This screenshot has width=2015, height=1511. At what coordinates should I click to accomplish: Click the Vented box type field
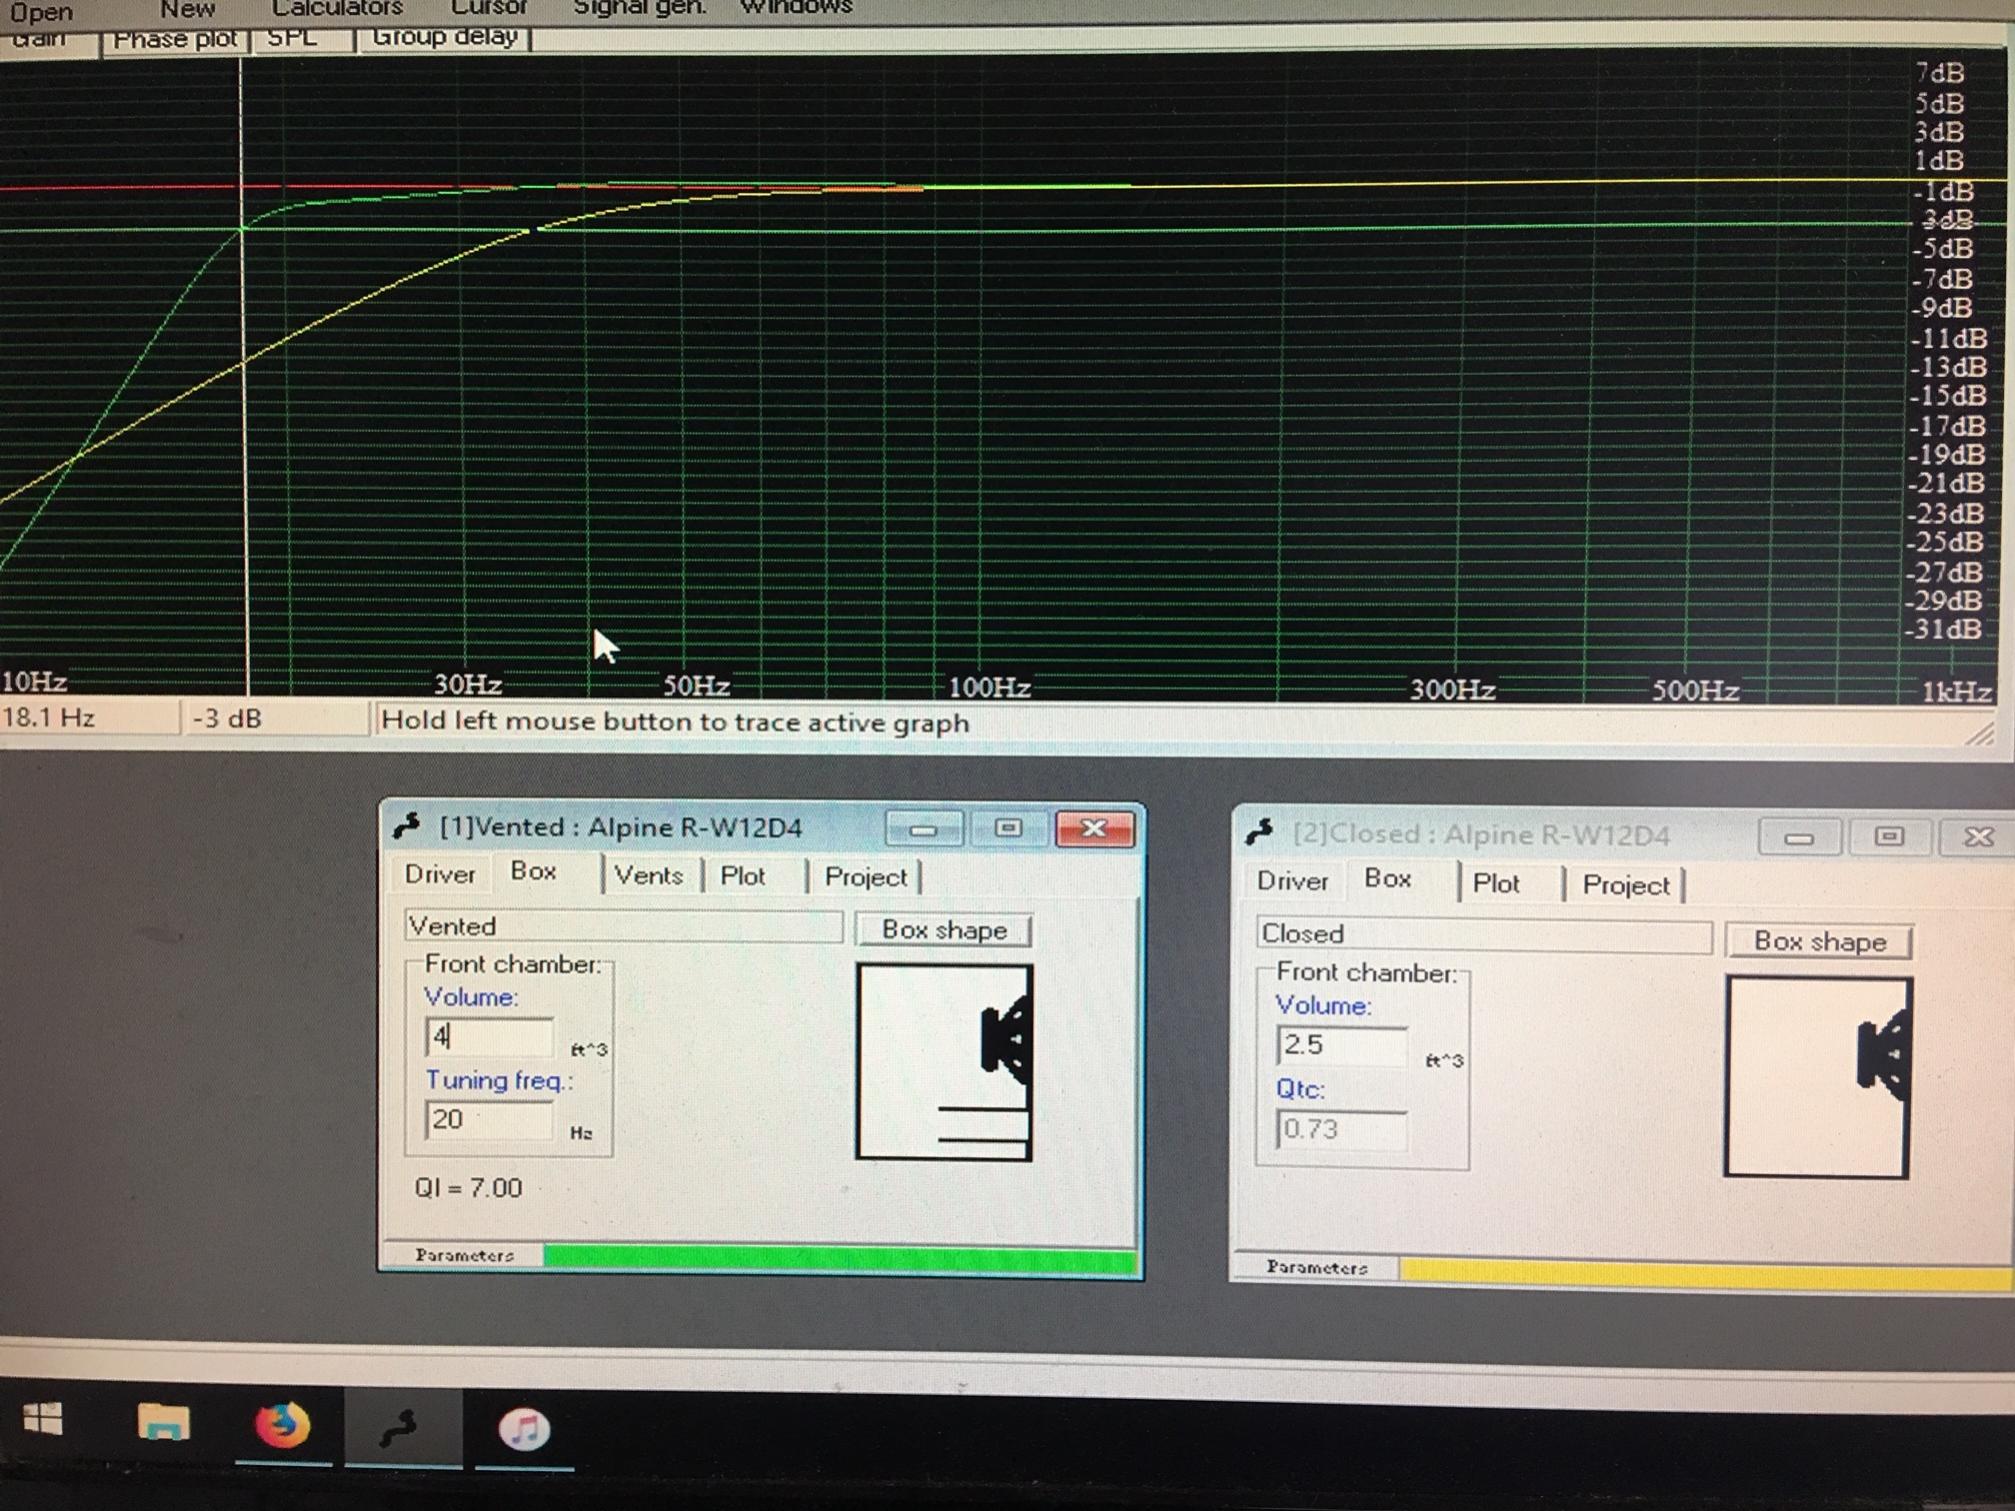click(623, 926)
